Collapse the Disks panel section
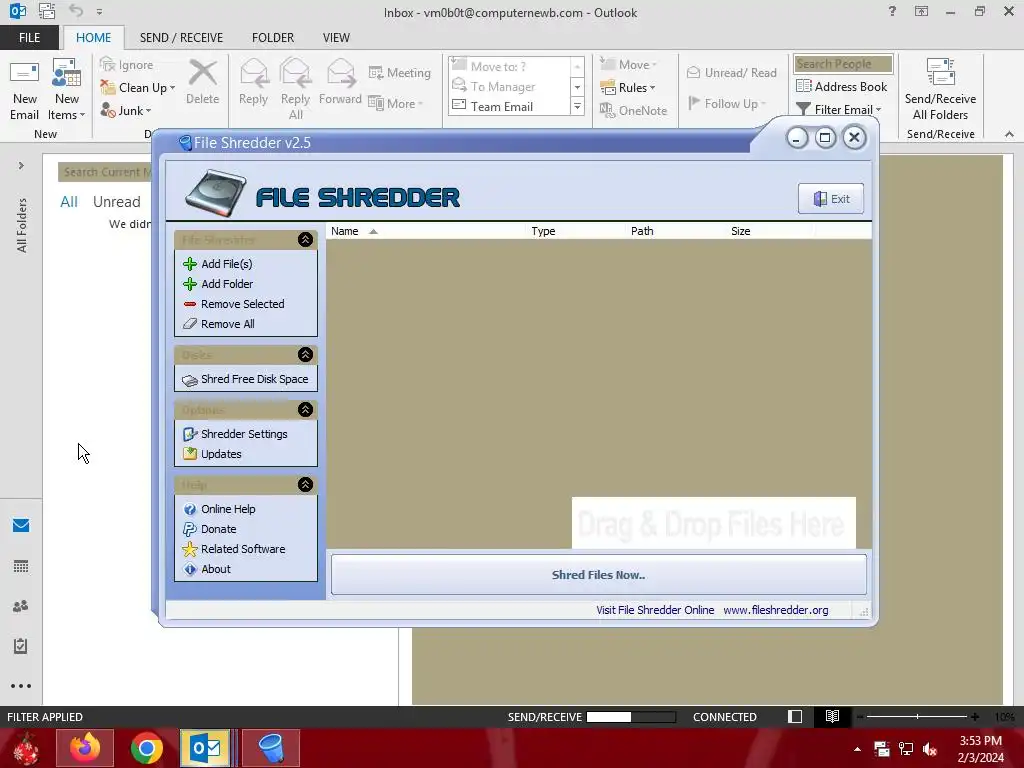 tap(305, 355)
